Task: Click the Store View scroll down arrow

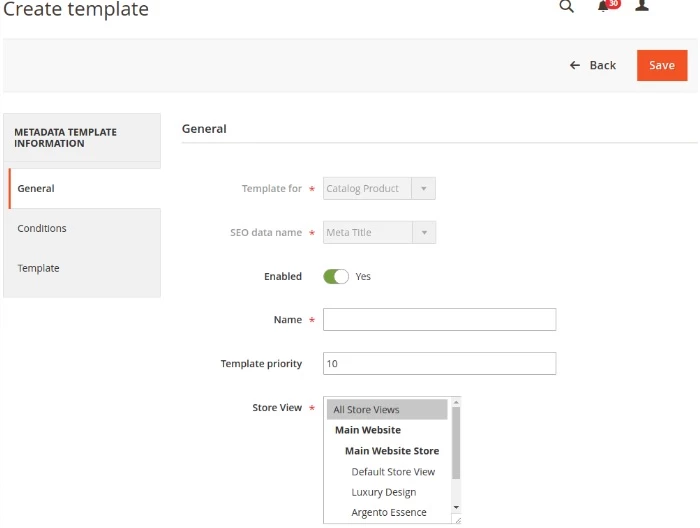Action: (456, 507)
